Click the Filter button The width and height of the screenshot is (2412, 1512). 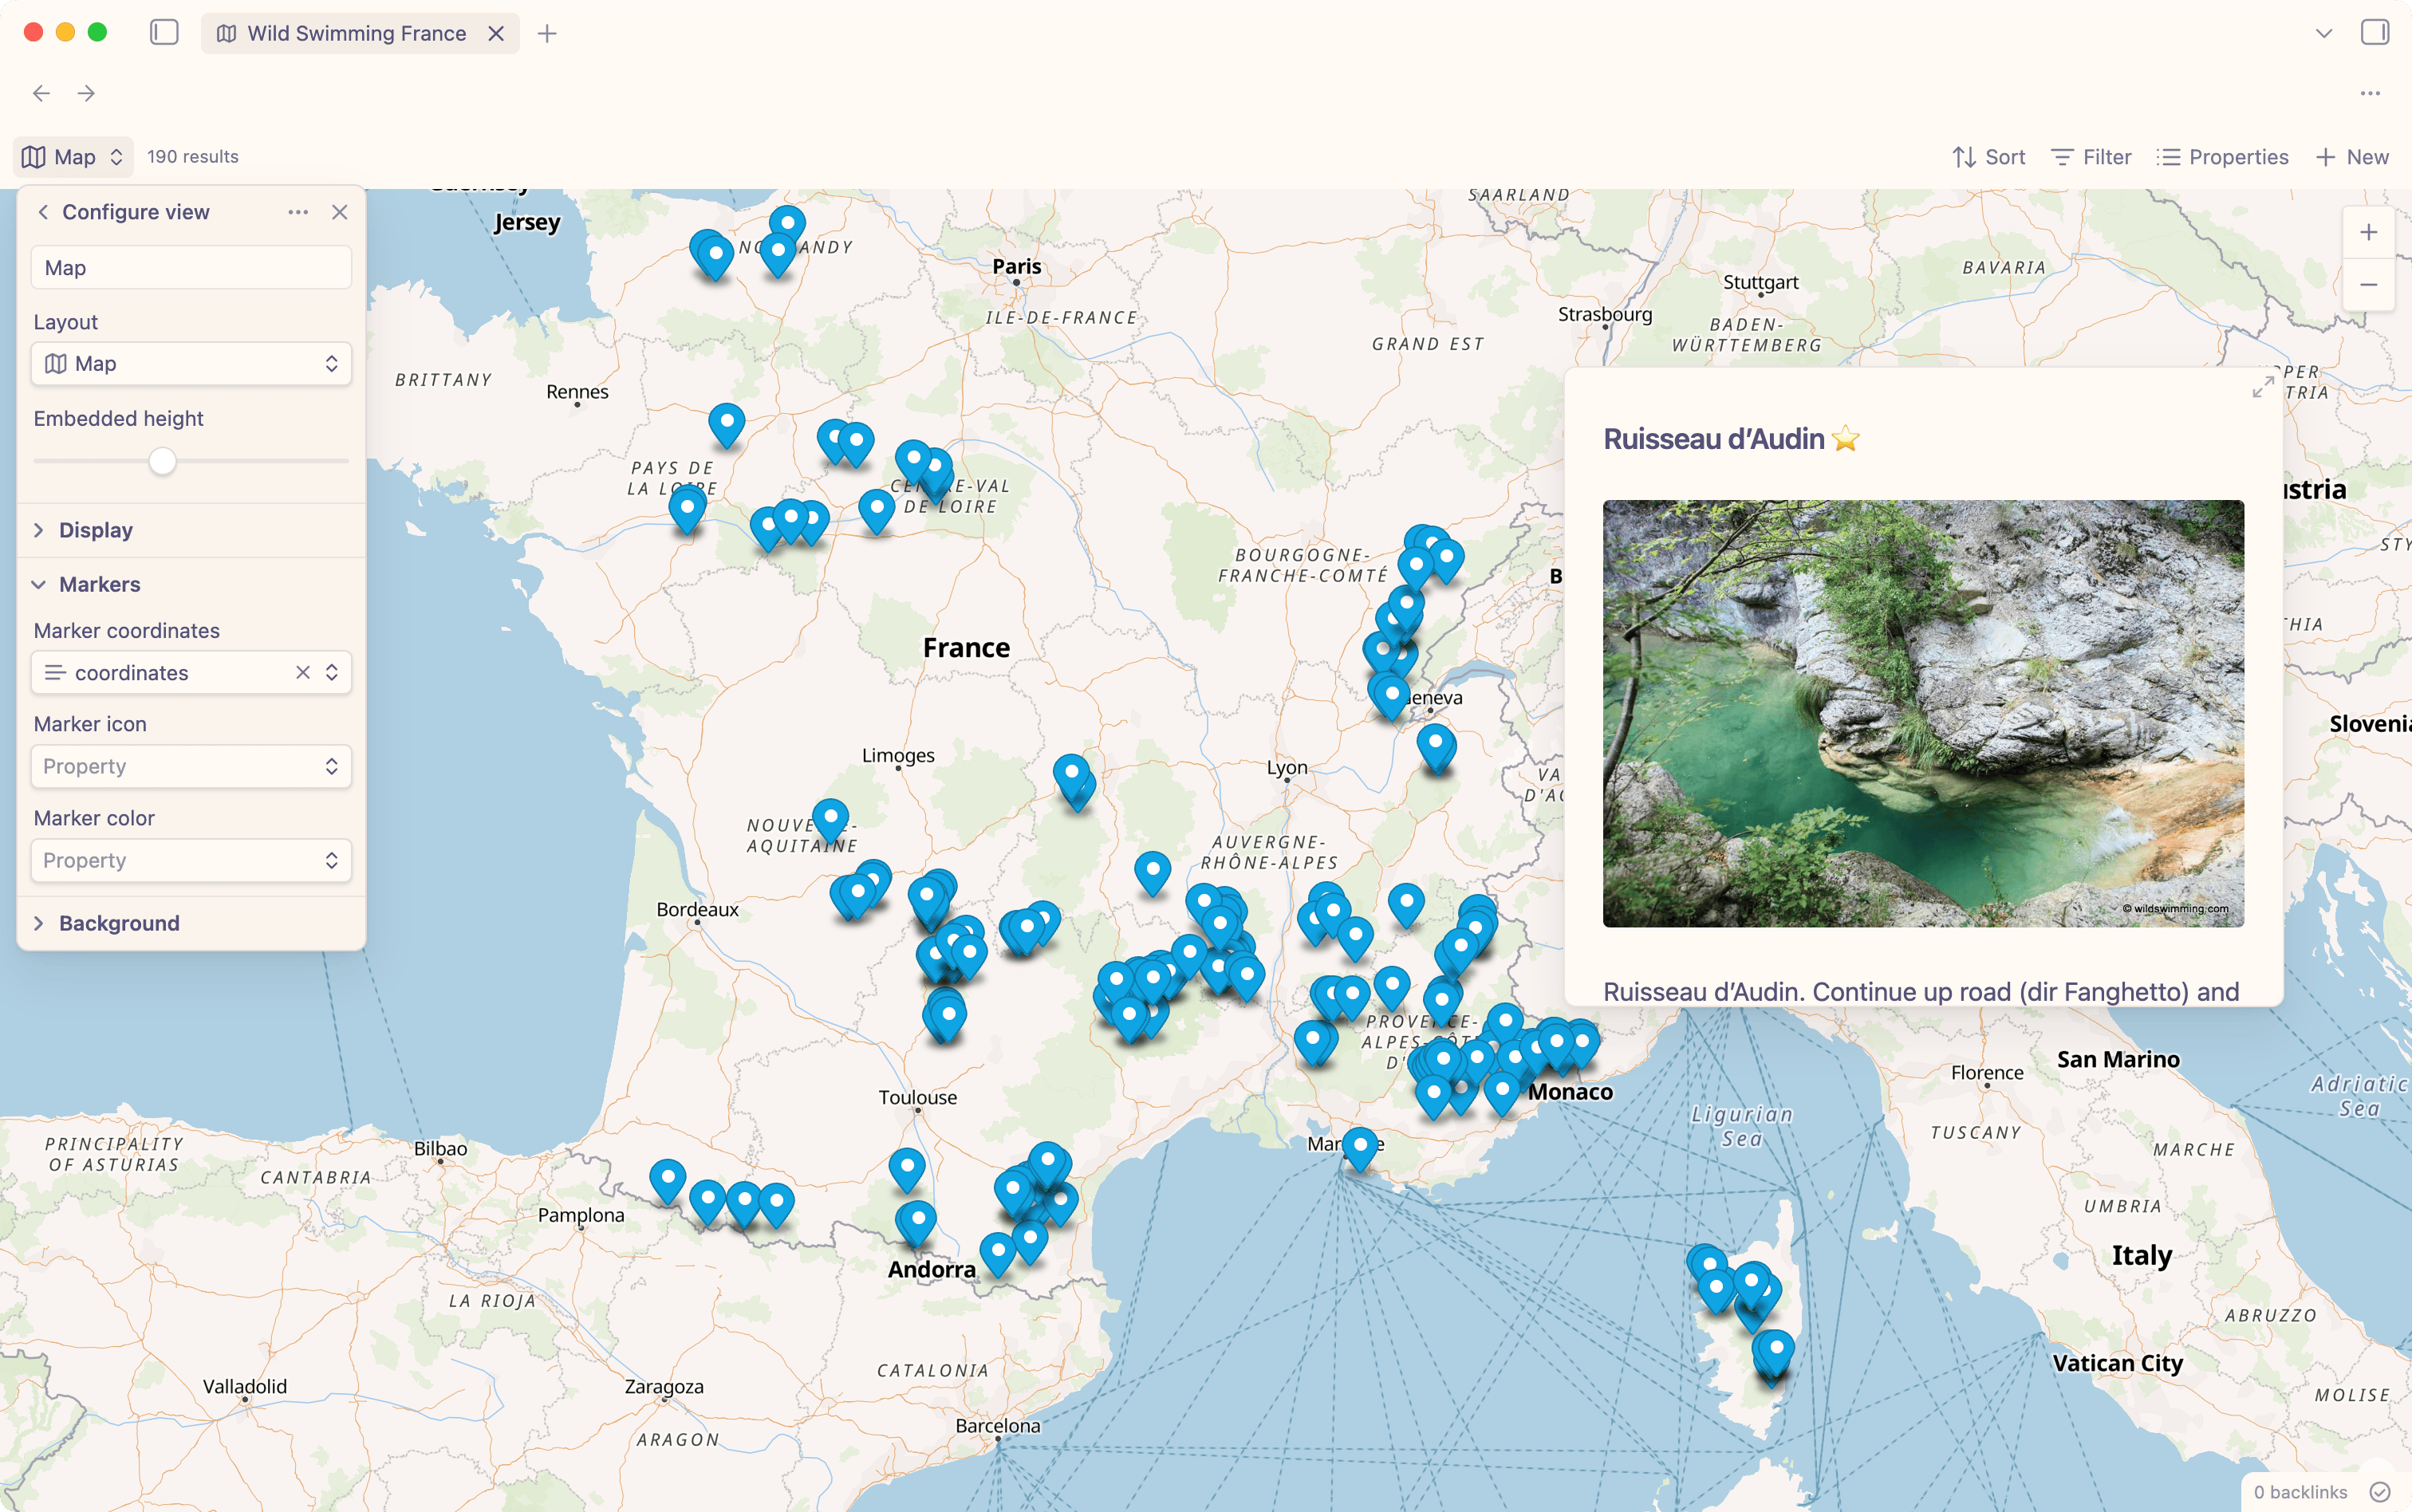tap(2091, 157)
